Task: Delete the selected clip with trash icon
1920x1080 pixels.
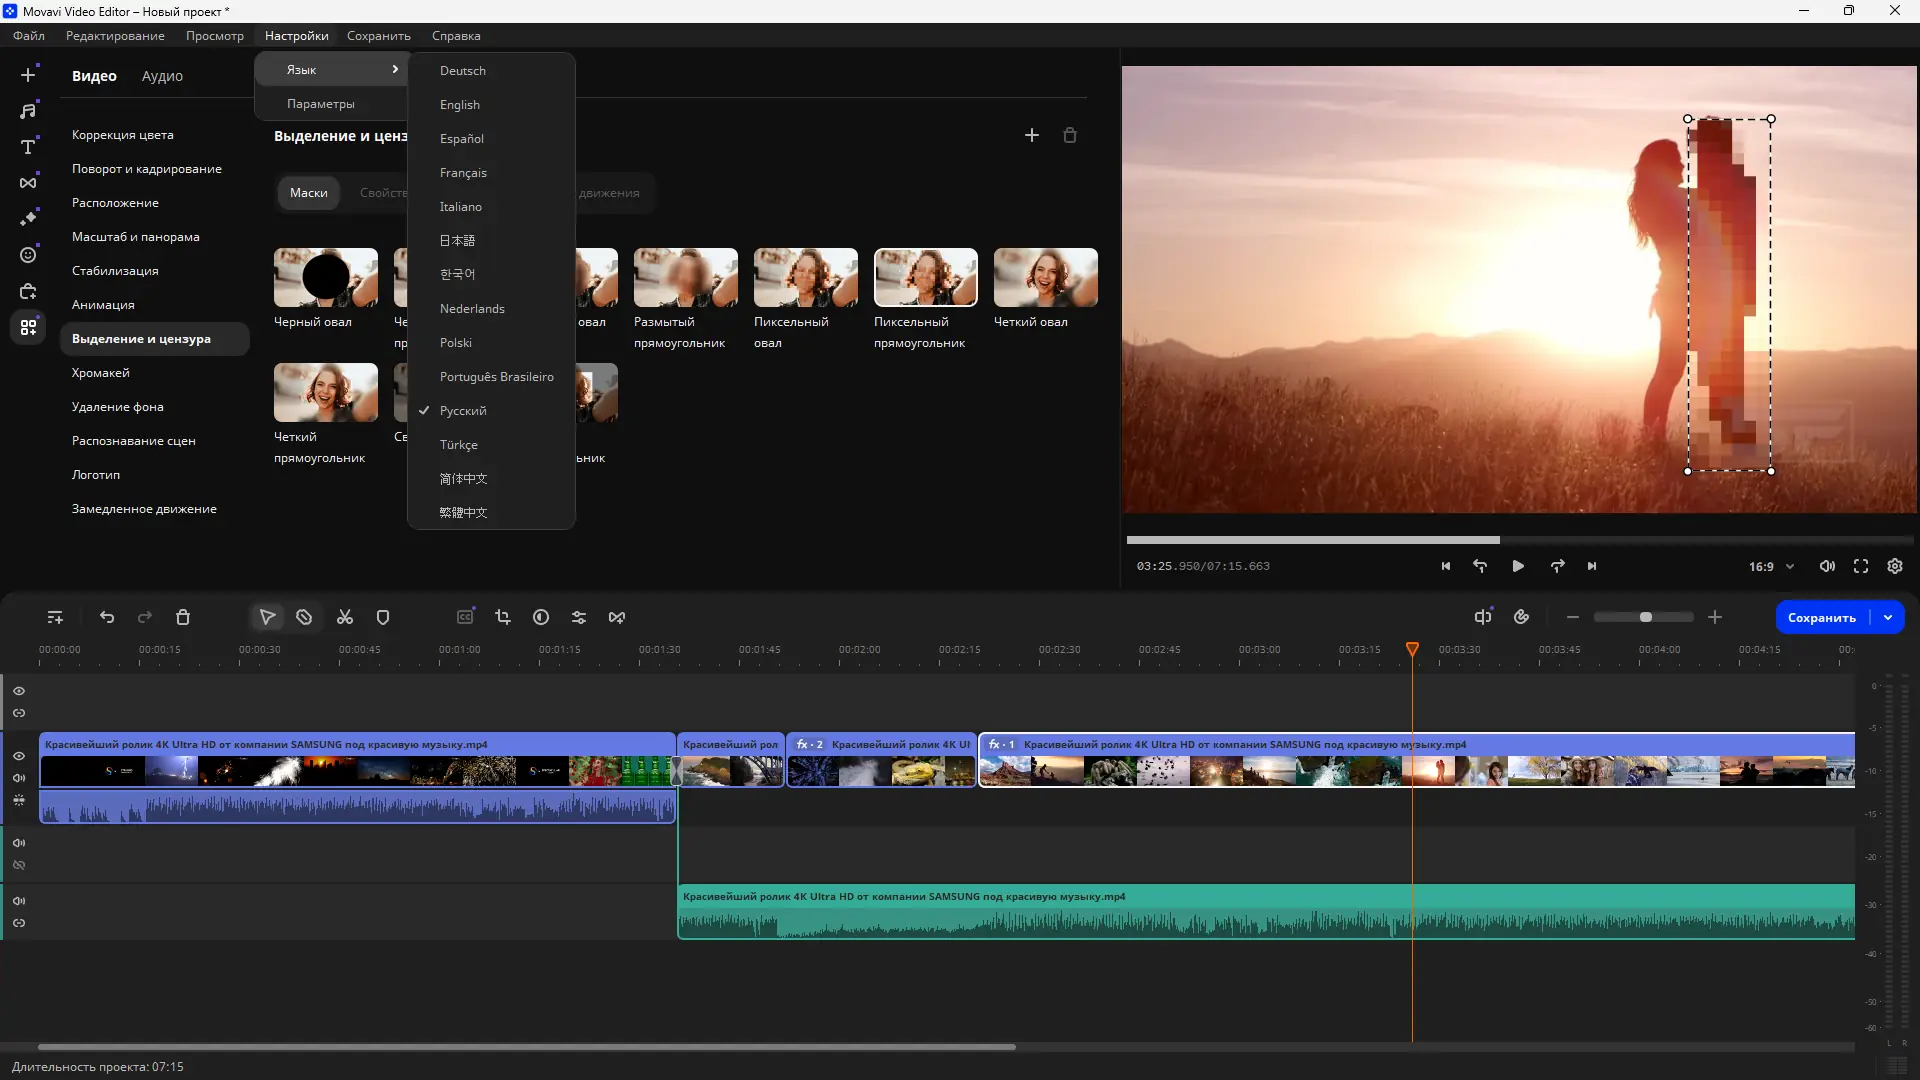Action: click(x=183, y=618)
